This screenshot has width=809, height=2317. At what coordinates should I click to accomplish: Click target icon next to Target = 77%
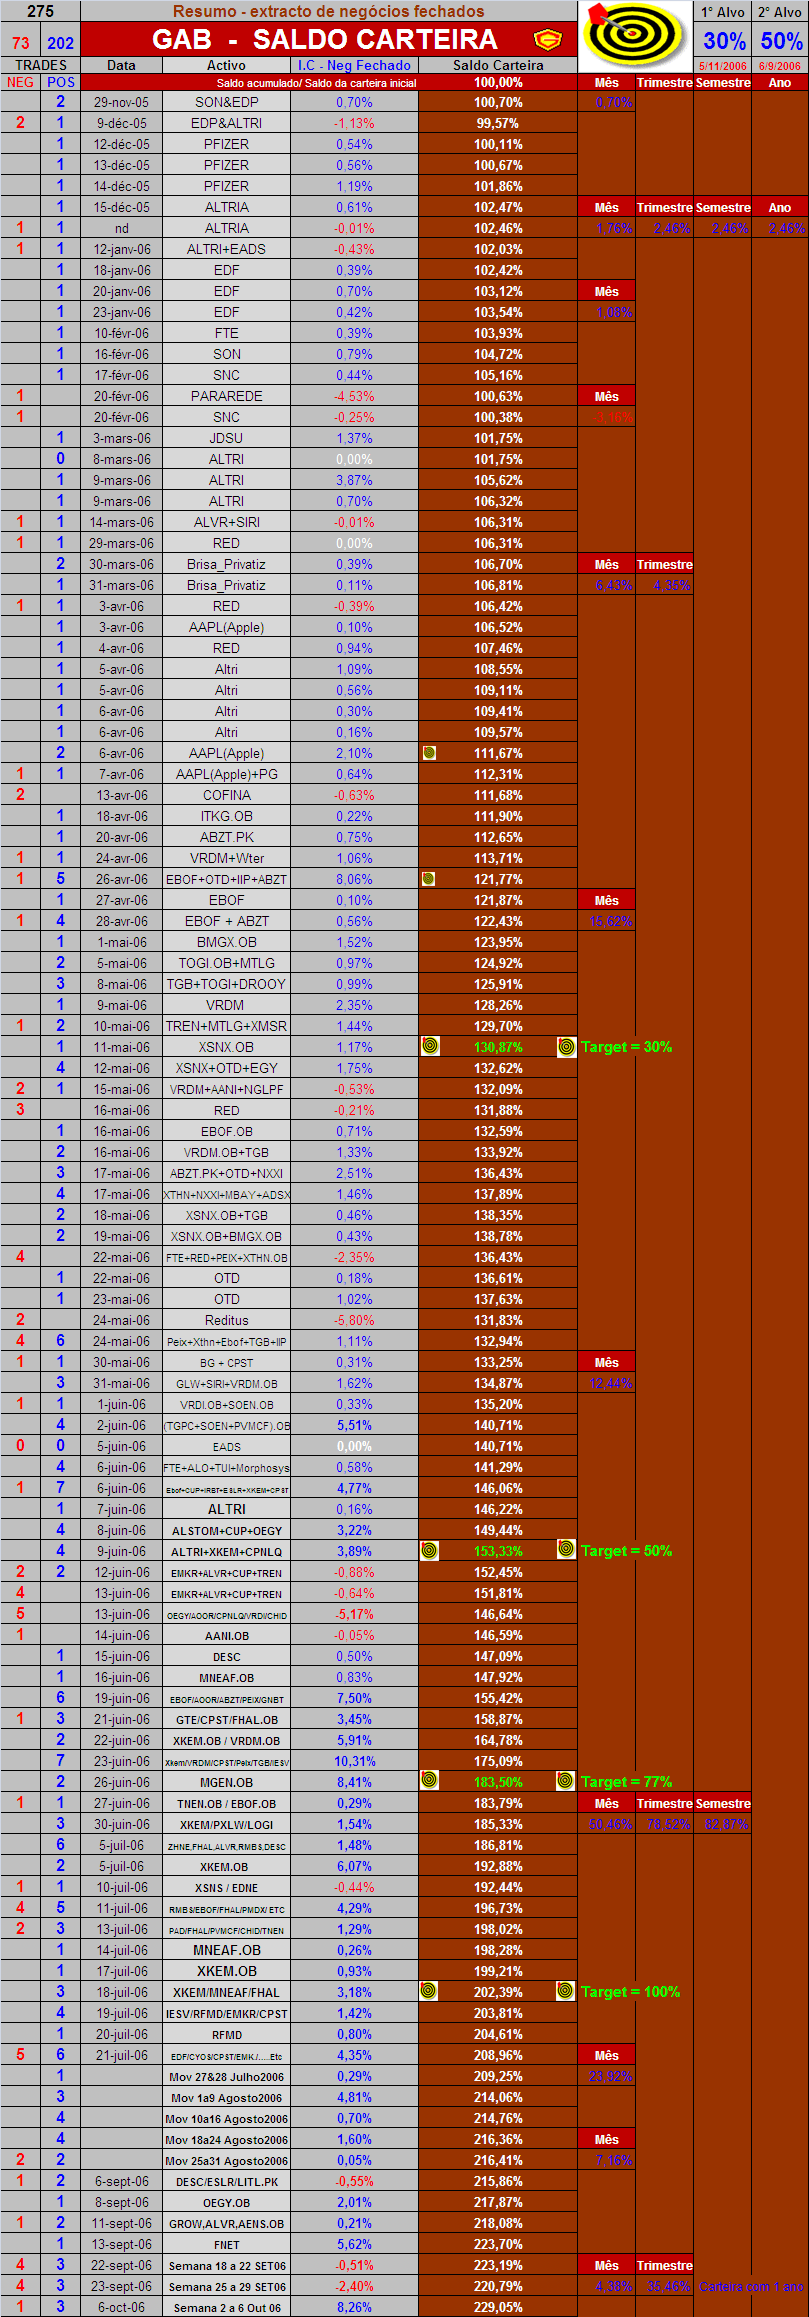[x=566, y=1781]
